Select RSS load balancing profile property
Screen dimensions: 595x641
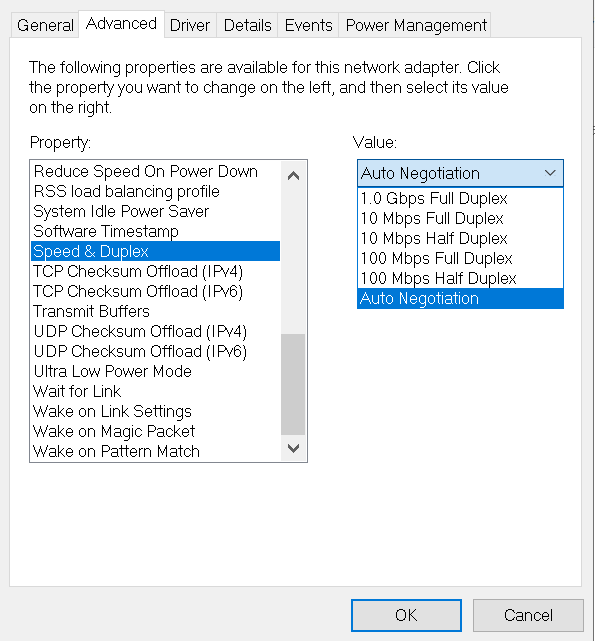[156, 191]
